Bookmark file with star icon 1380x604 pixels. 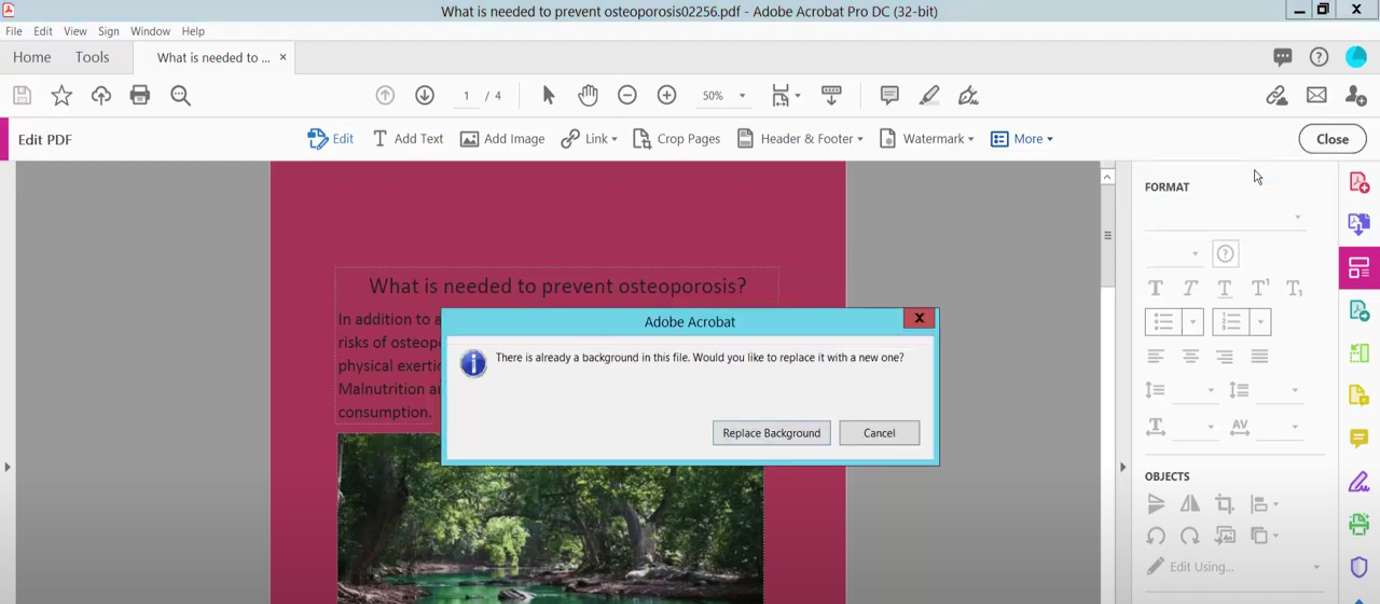click(x=62, y=95)
